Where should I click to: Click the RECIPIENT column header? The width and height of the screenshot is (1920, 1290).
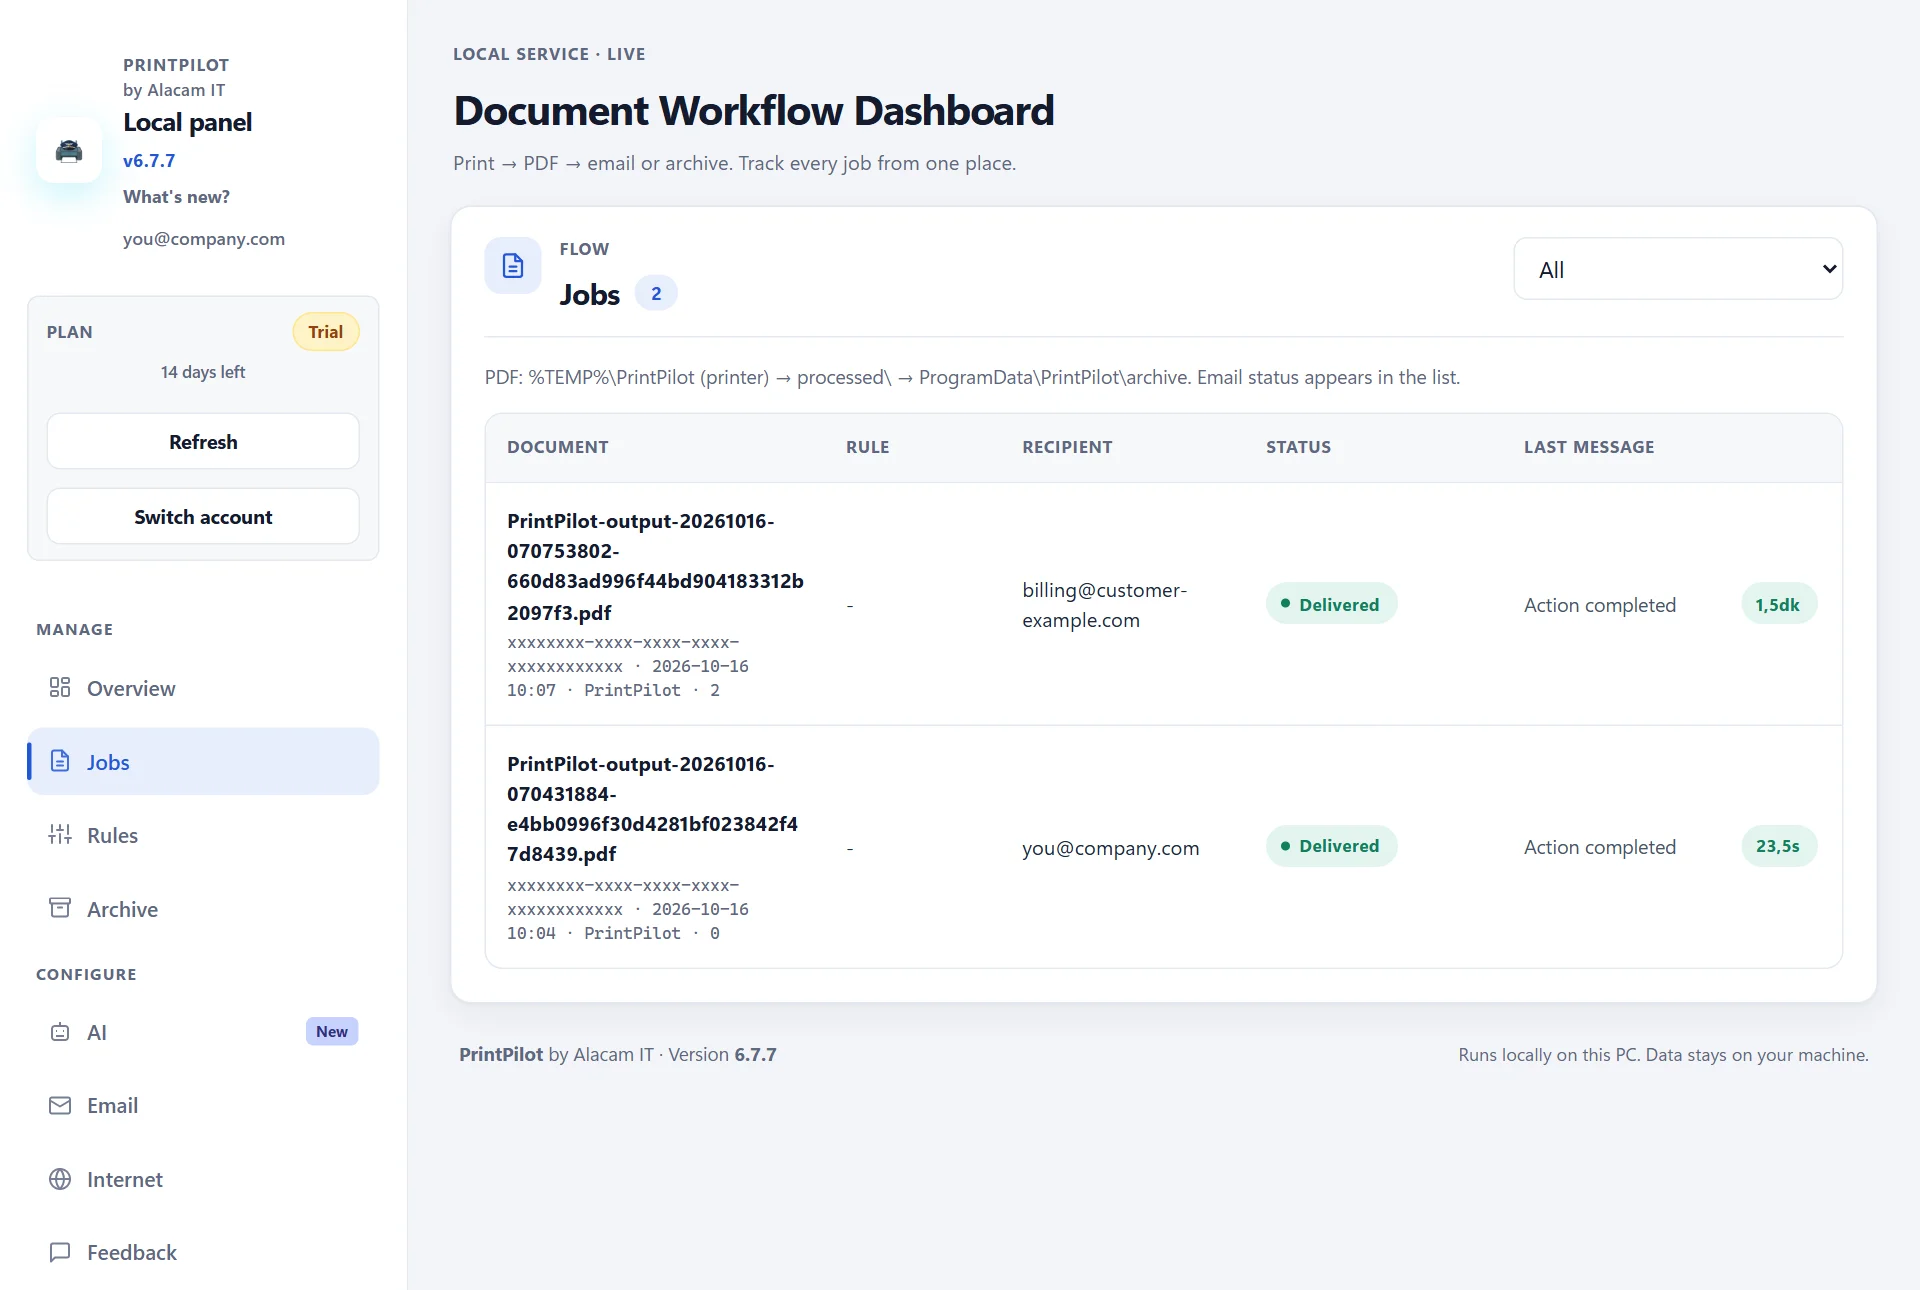tap(1067, 447)
